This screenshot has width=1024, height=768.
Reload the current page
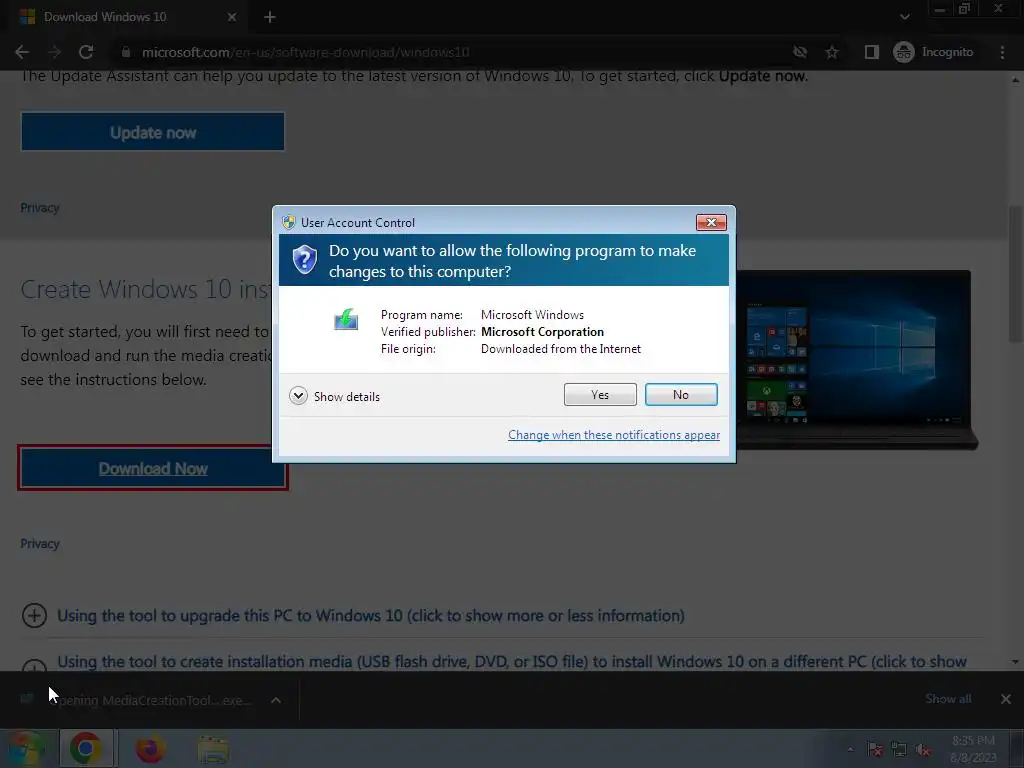click(x=86, y=52)
